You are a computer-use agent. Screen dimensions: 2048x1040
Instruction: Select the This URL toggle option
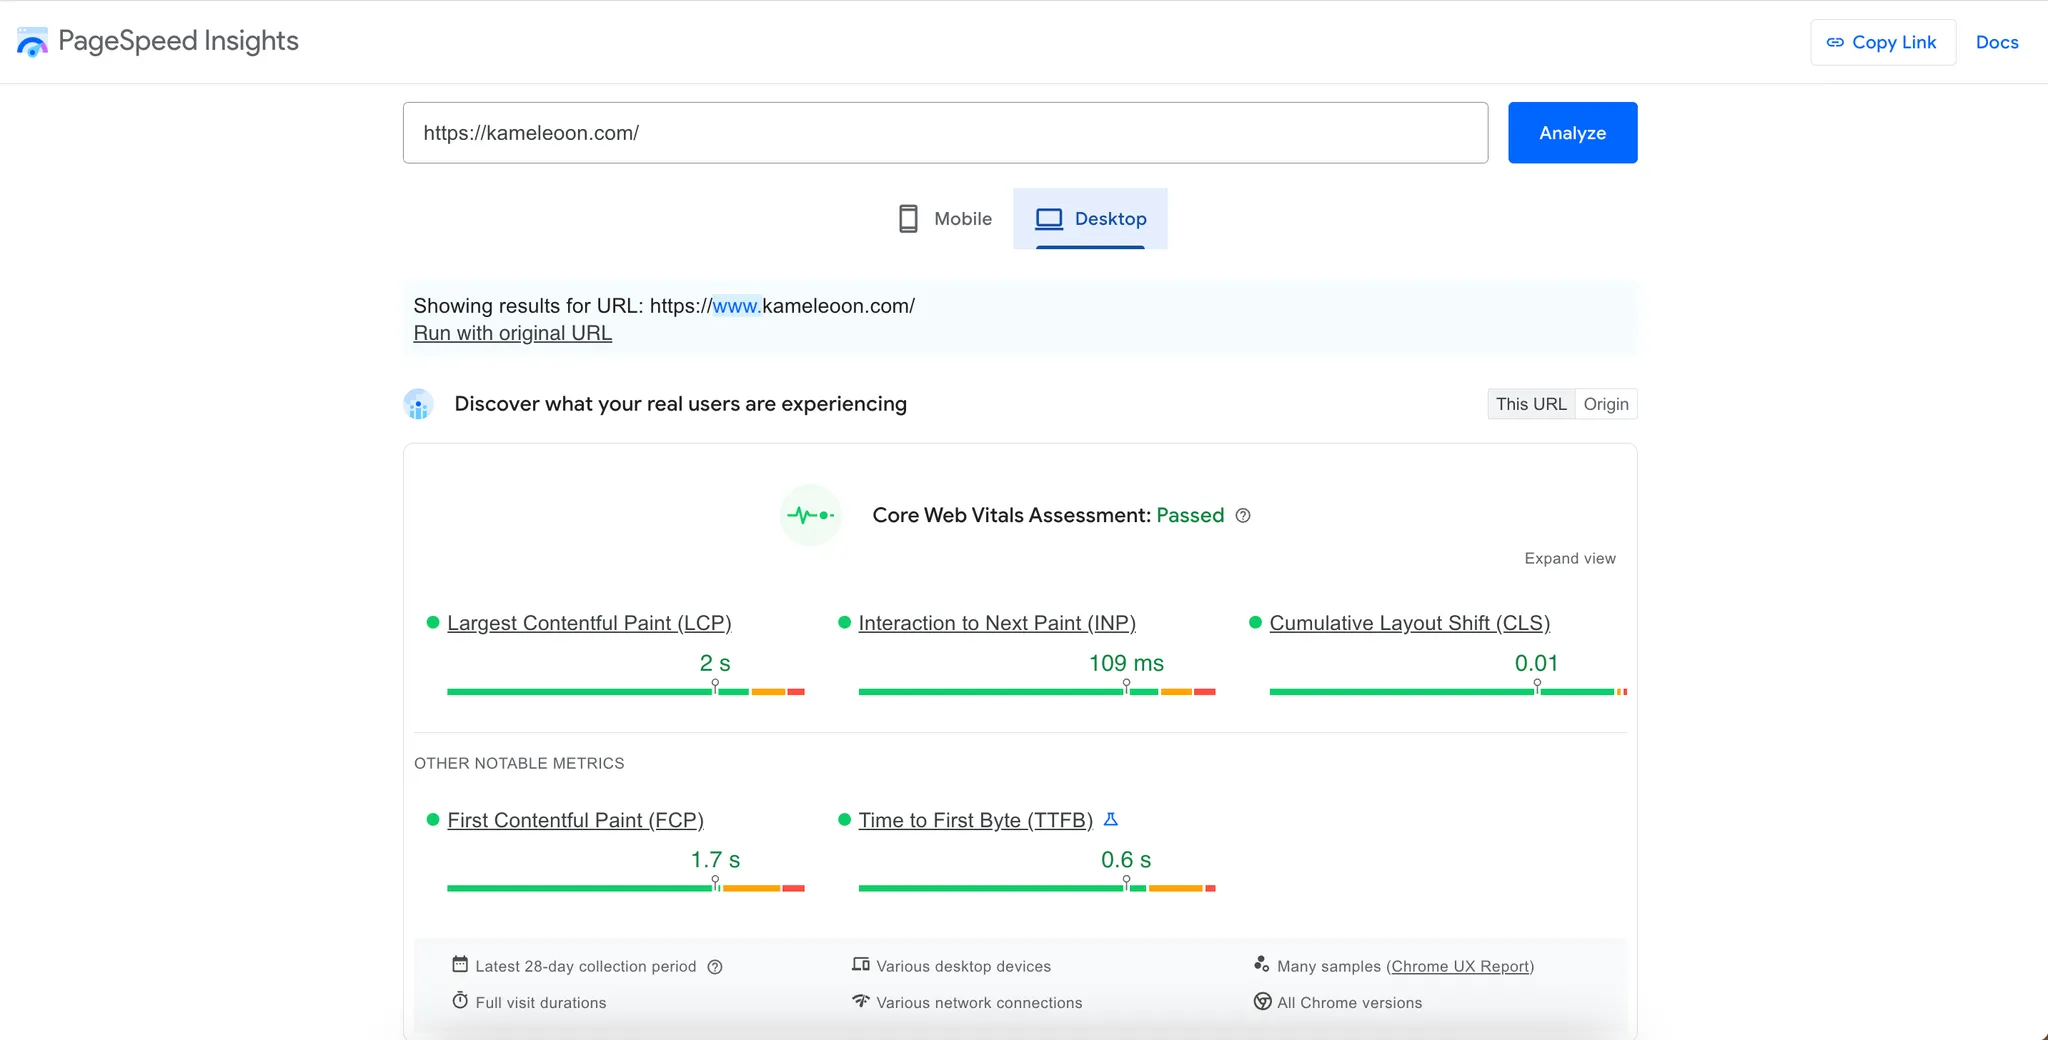[1530, 404]
